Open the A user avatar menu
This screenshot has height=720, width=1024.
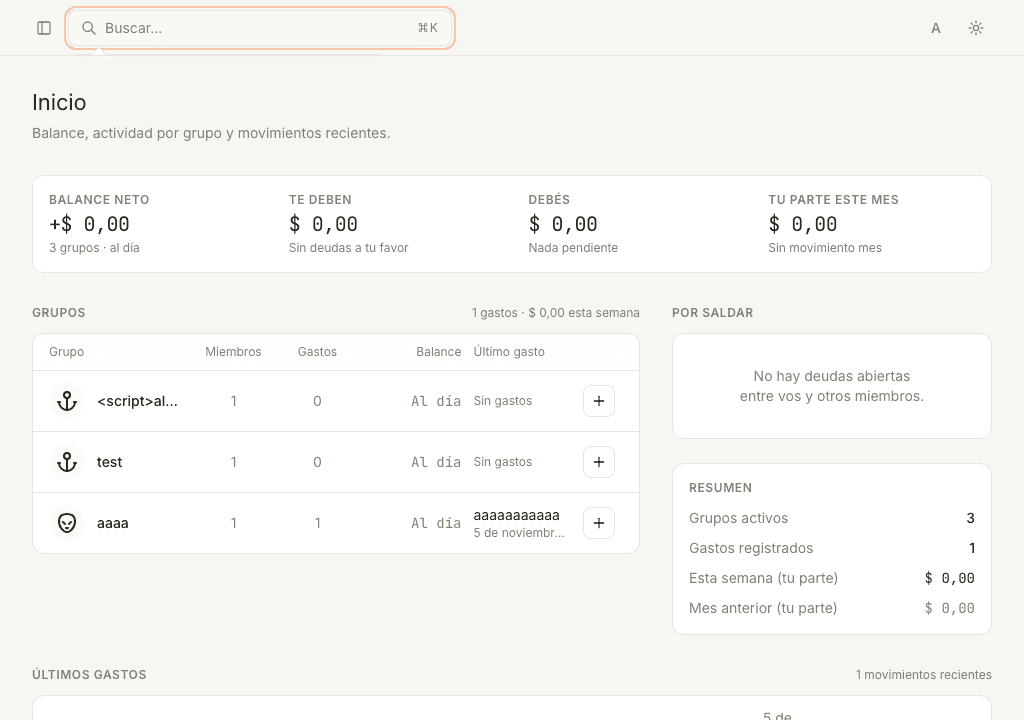pyautogui.click(x=936, y=28)
